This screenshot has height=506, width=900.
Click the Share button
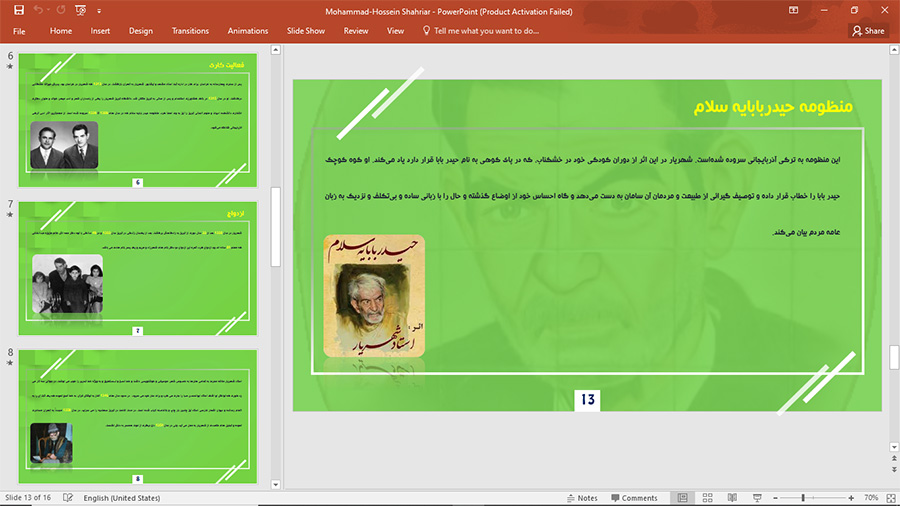tap(868, 31)
